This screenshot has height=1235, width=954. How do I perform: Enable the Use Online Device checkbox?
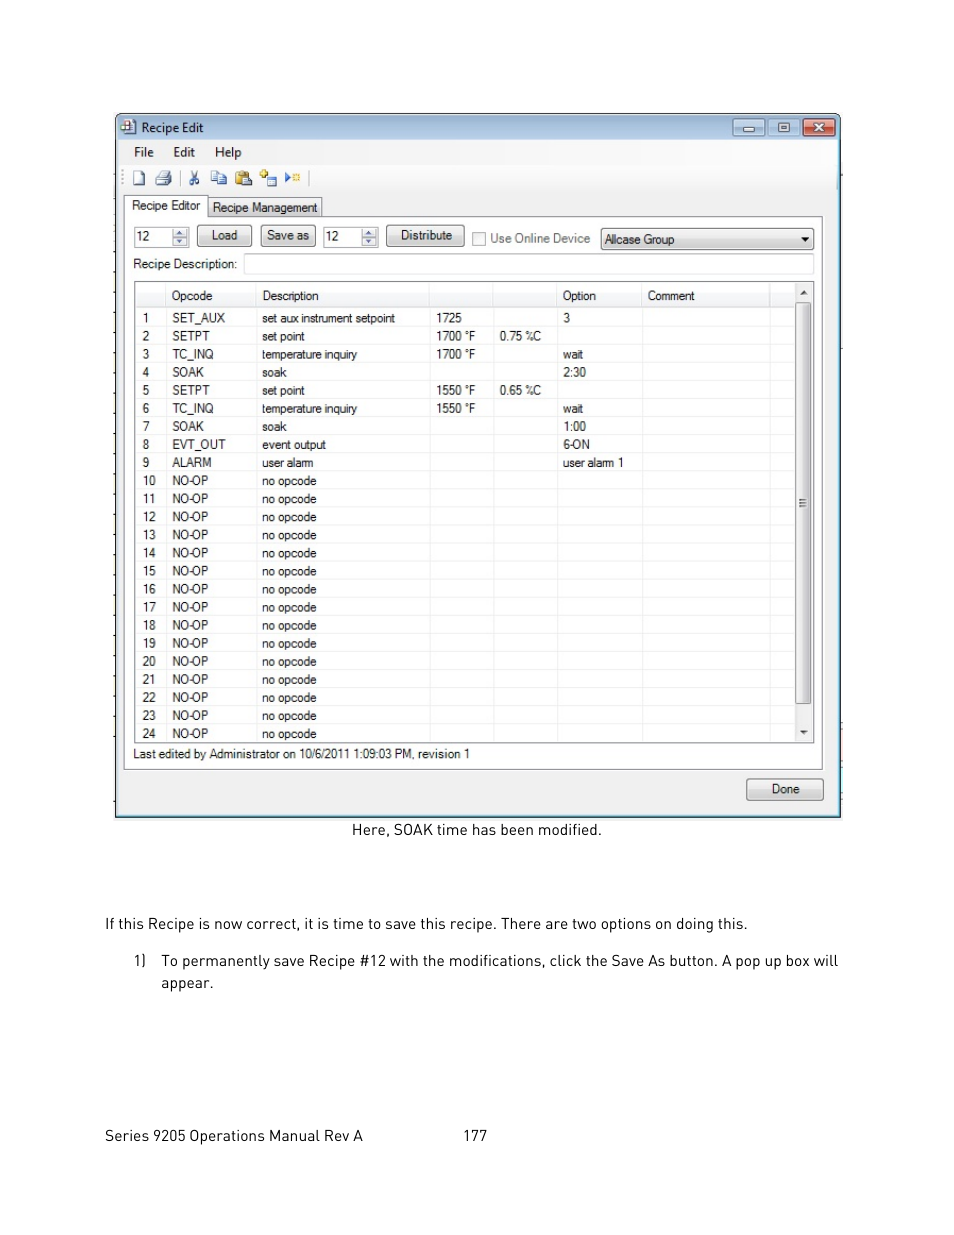click(479, 239)
